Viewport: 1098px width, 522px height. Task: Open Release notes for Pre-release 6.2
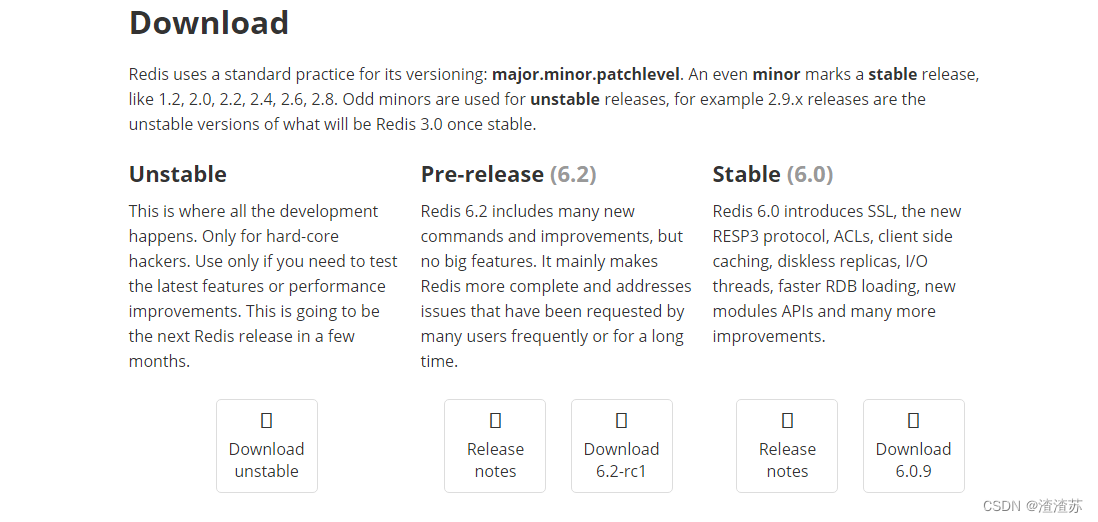pyautogui.click(x=495, y=446)
